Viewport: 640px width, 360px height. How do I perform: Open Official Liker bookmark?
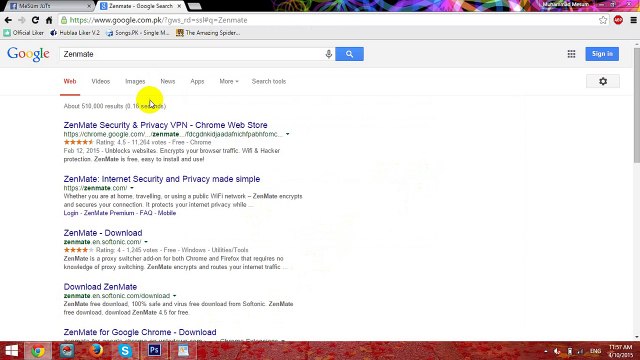click(24, 33)
